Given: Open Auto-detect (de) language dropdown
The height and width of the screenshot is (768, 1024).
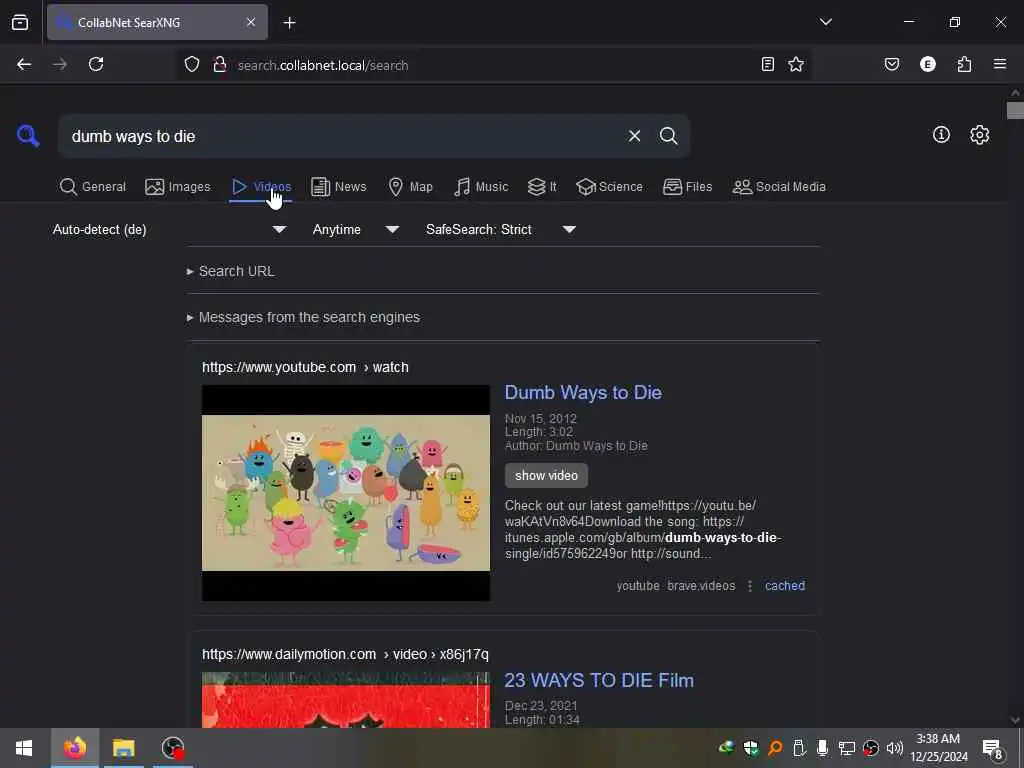Looking at the screenshot, I should pyautogui.click(x=170, y=230).
